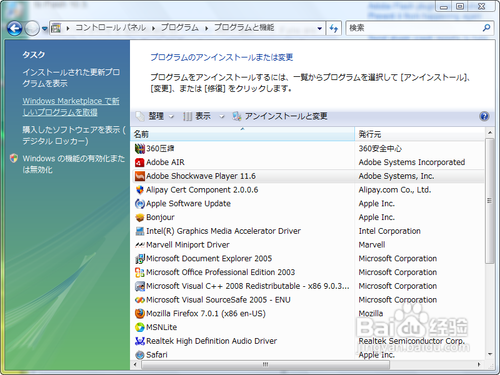Sort by the 名前 column header

click(x=242, y=134)
